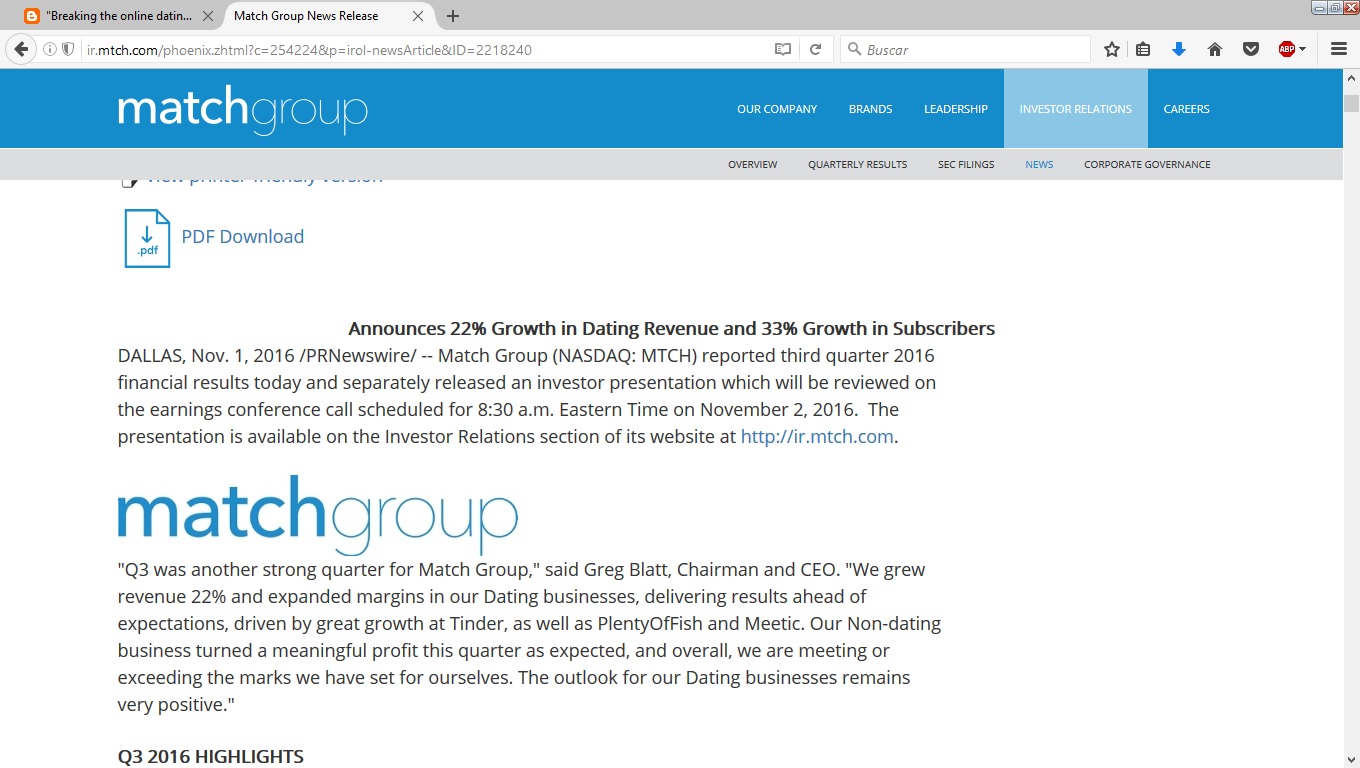Screen dimensions: 1360x768
Task: Go to SEC FILINGS sub-navigation link
Action: [966, 164]
